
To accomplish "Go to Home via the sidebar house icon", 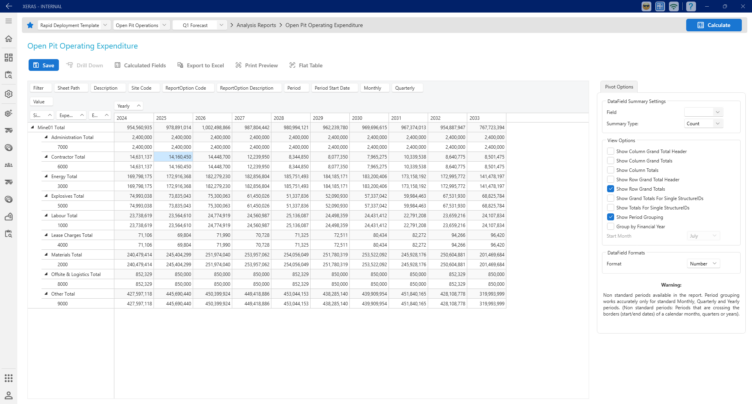I will [9, 39].
